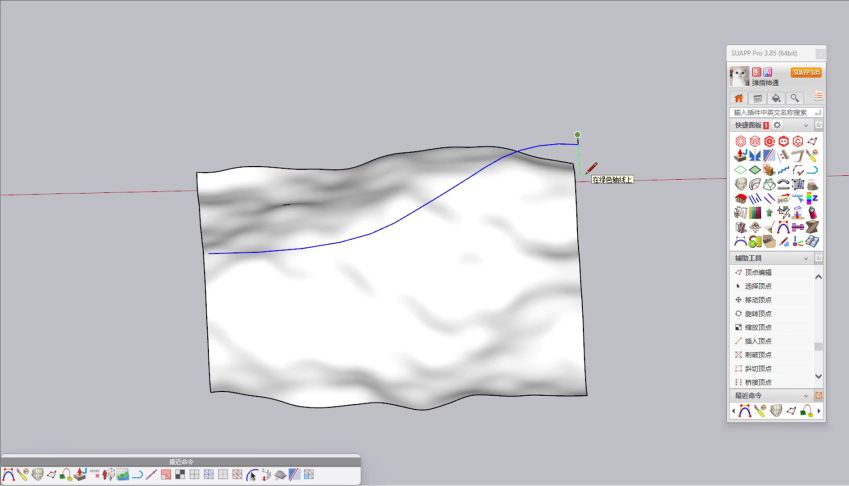Click green lock icon in quick panel
Image resolution: width=849 pixels, height=486 pixels.
click(755, 241)
